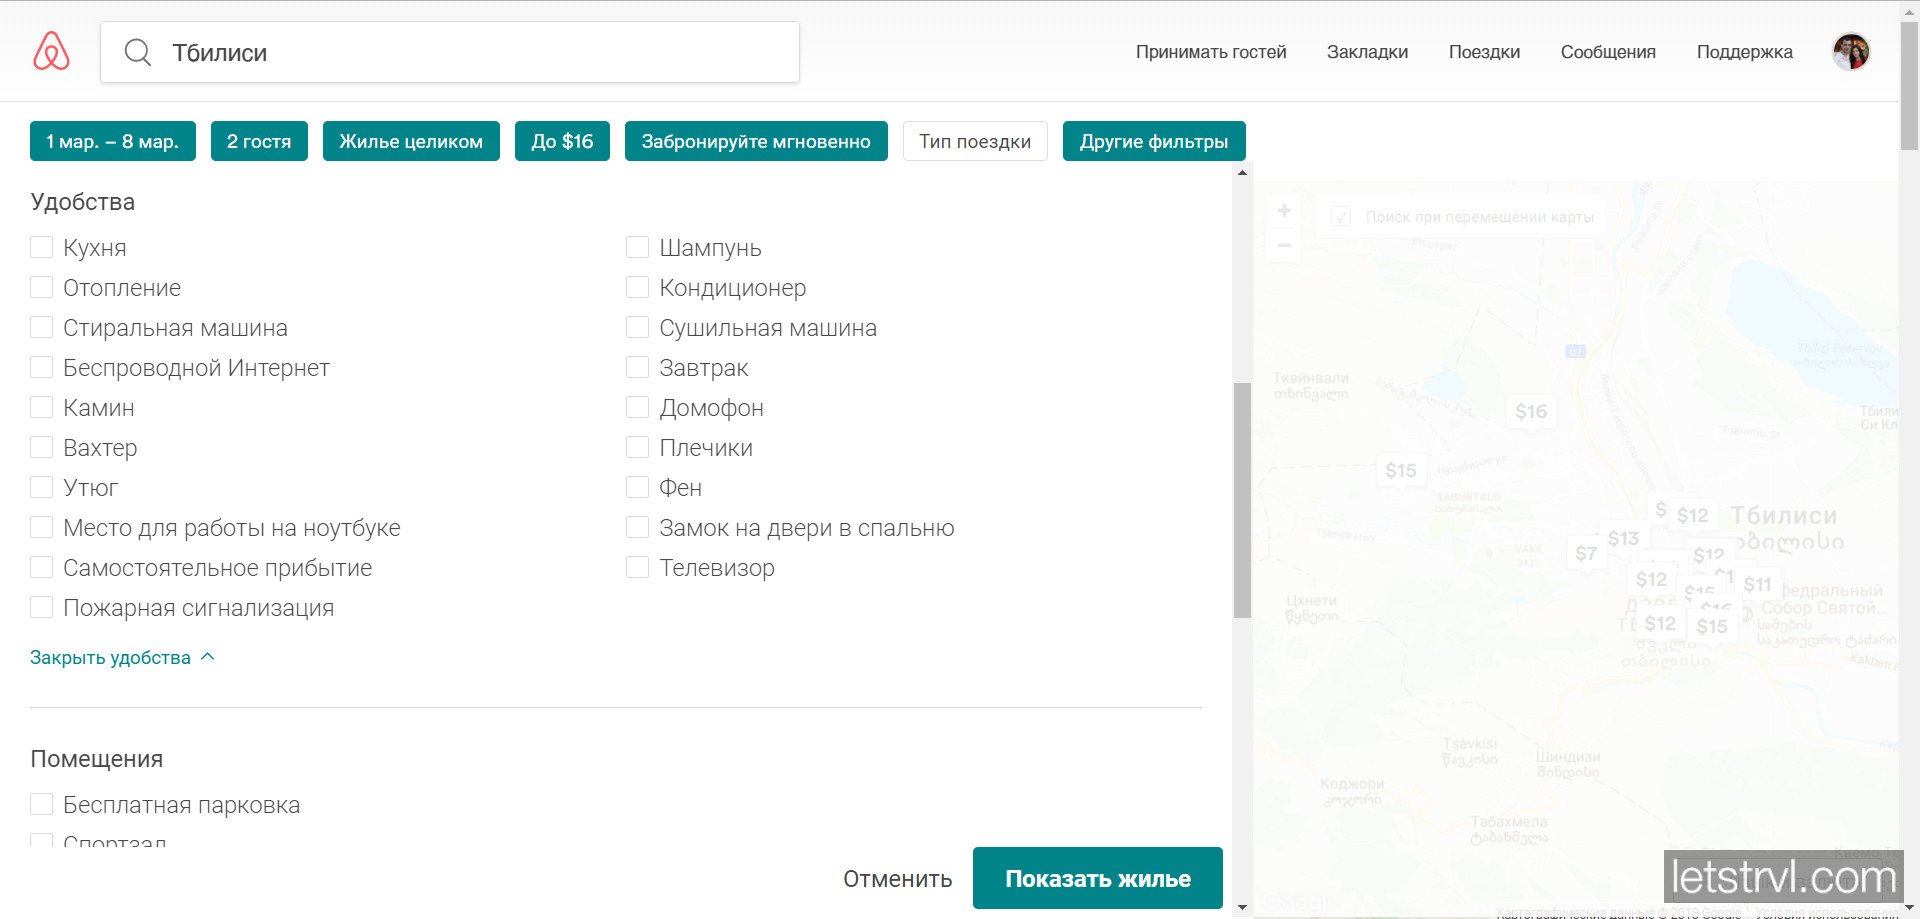Viewport: 1920px width, 919px height.
Task: Click the Отменить button
Action: click(x=896, y=878)
